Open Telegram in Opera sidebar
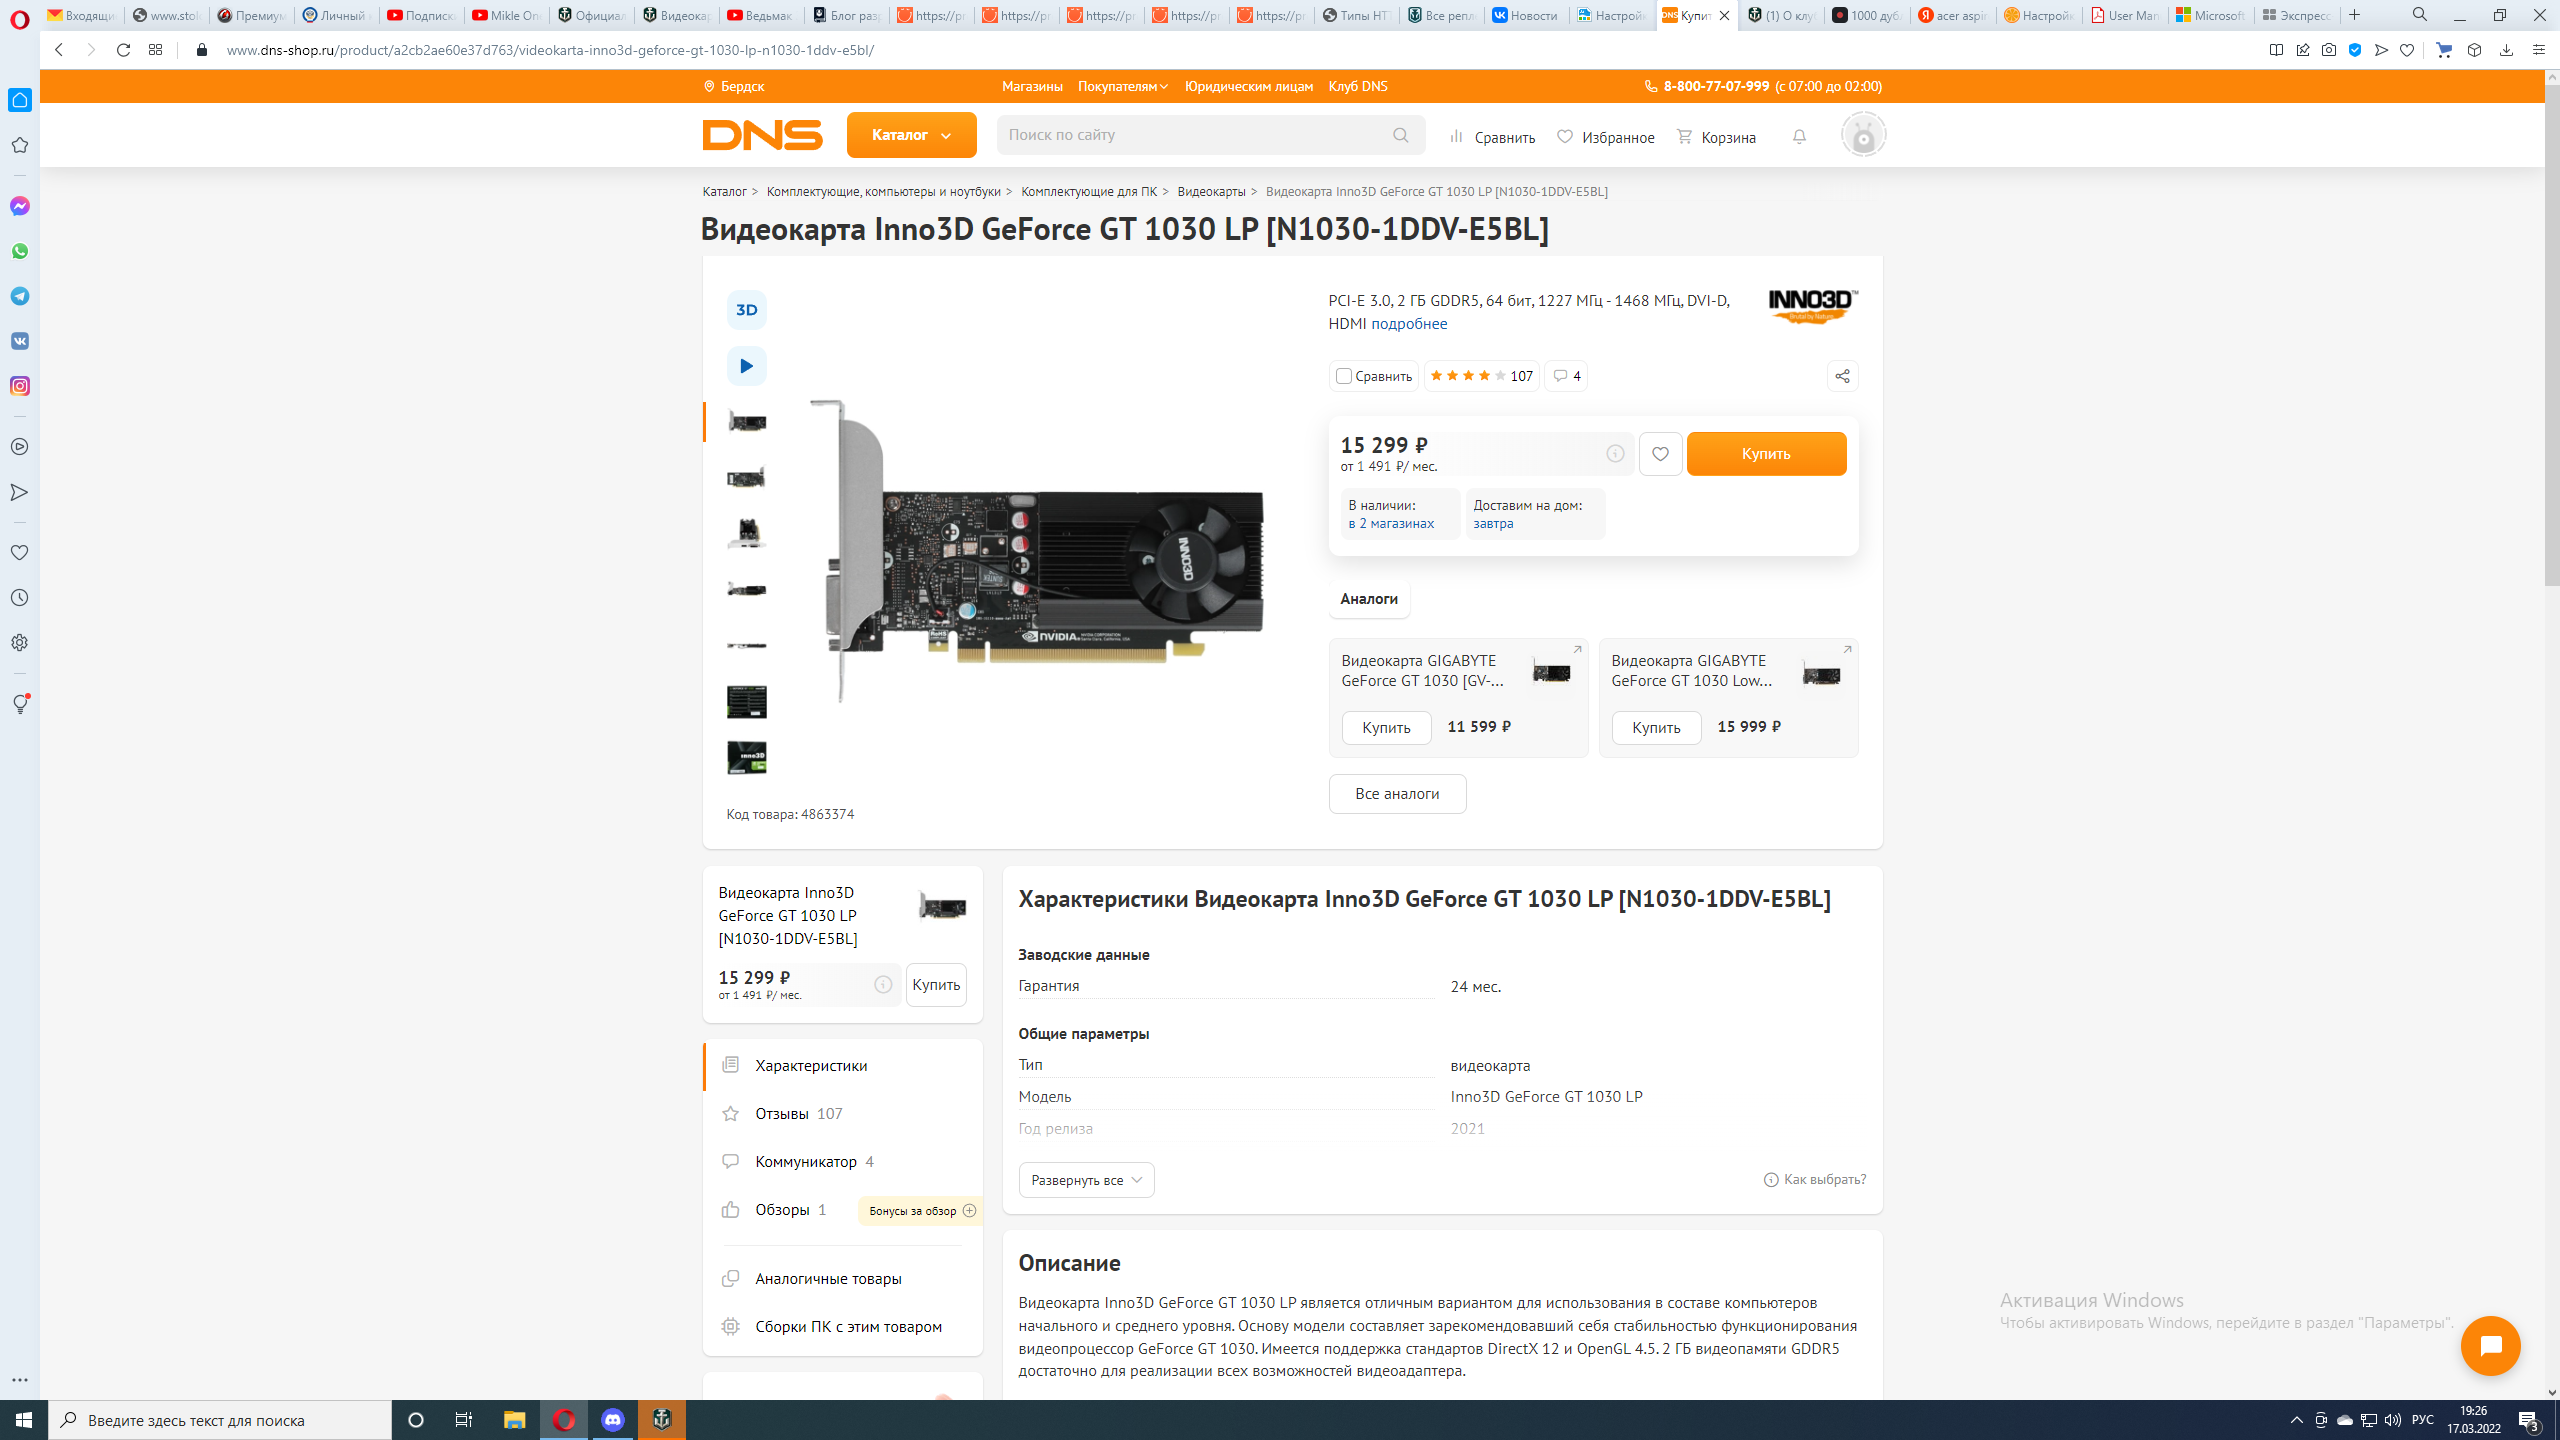2560x1440 pixels. (x=20, y=296)
